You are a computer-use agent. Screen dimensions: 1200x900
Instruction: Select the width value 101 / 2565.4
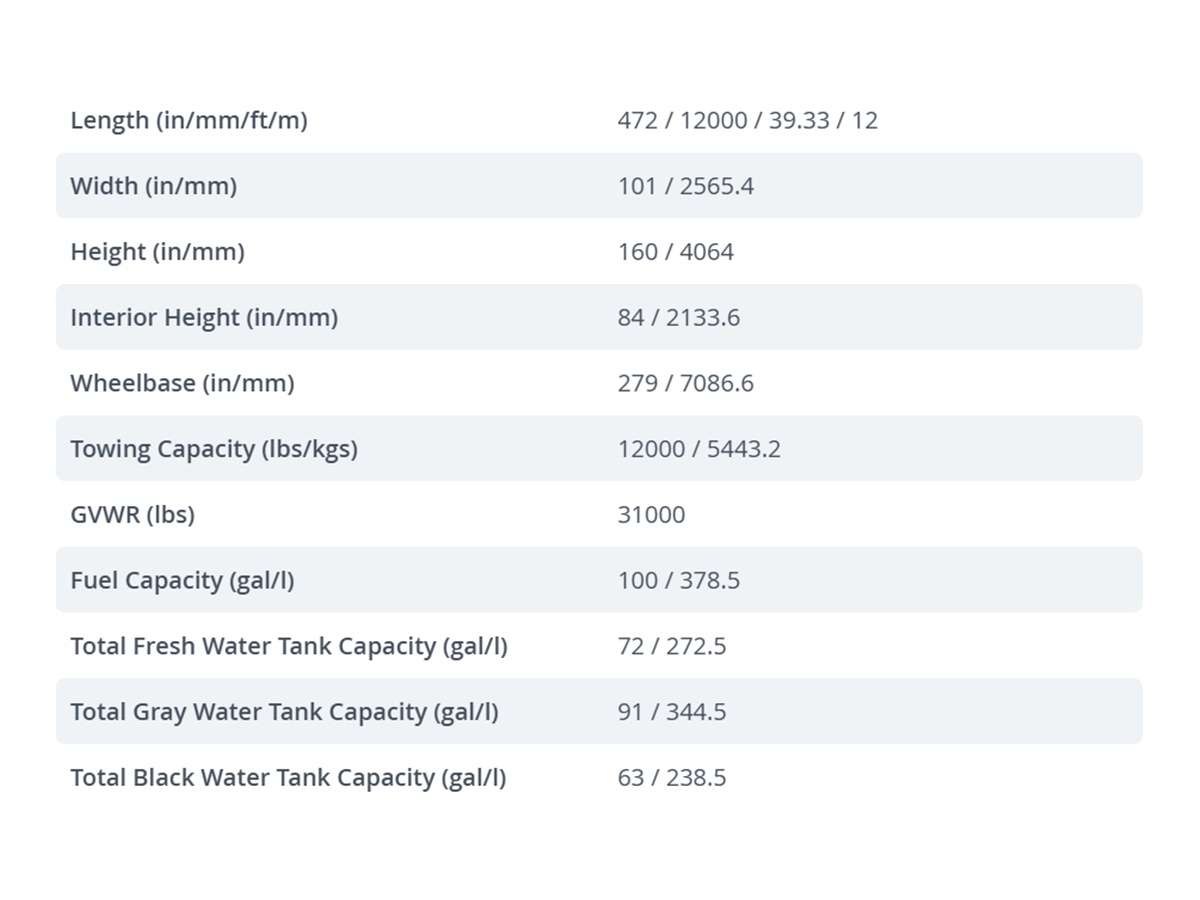point(686,186)
